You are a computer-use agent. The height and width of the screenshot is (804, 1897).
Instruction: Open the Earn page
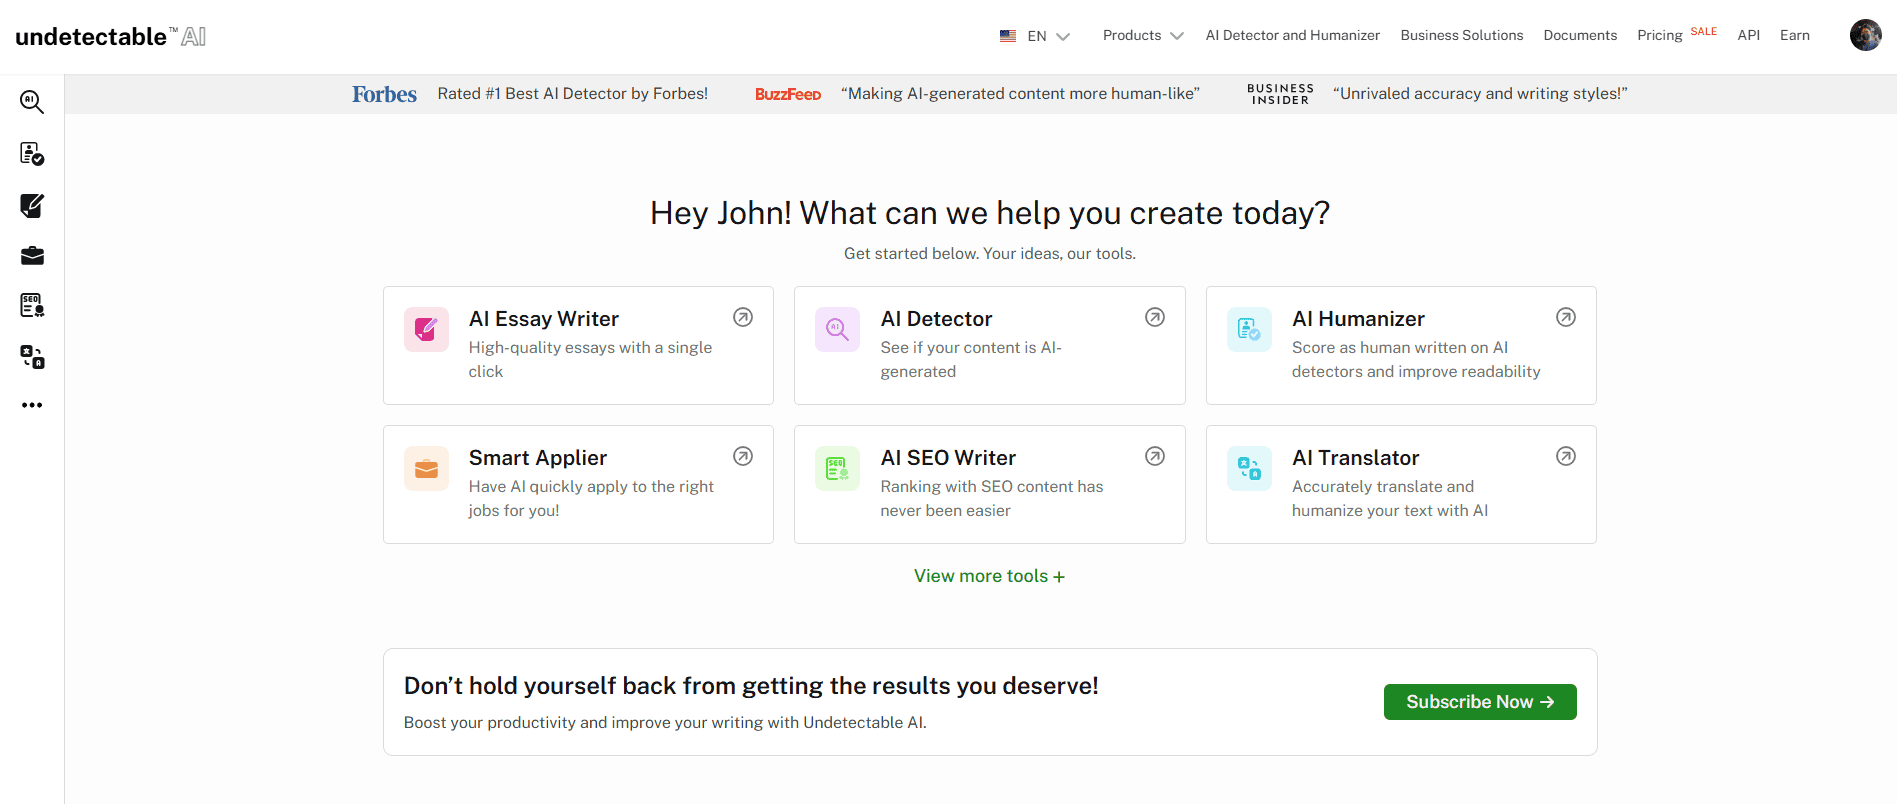tap(1795, 35)
